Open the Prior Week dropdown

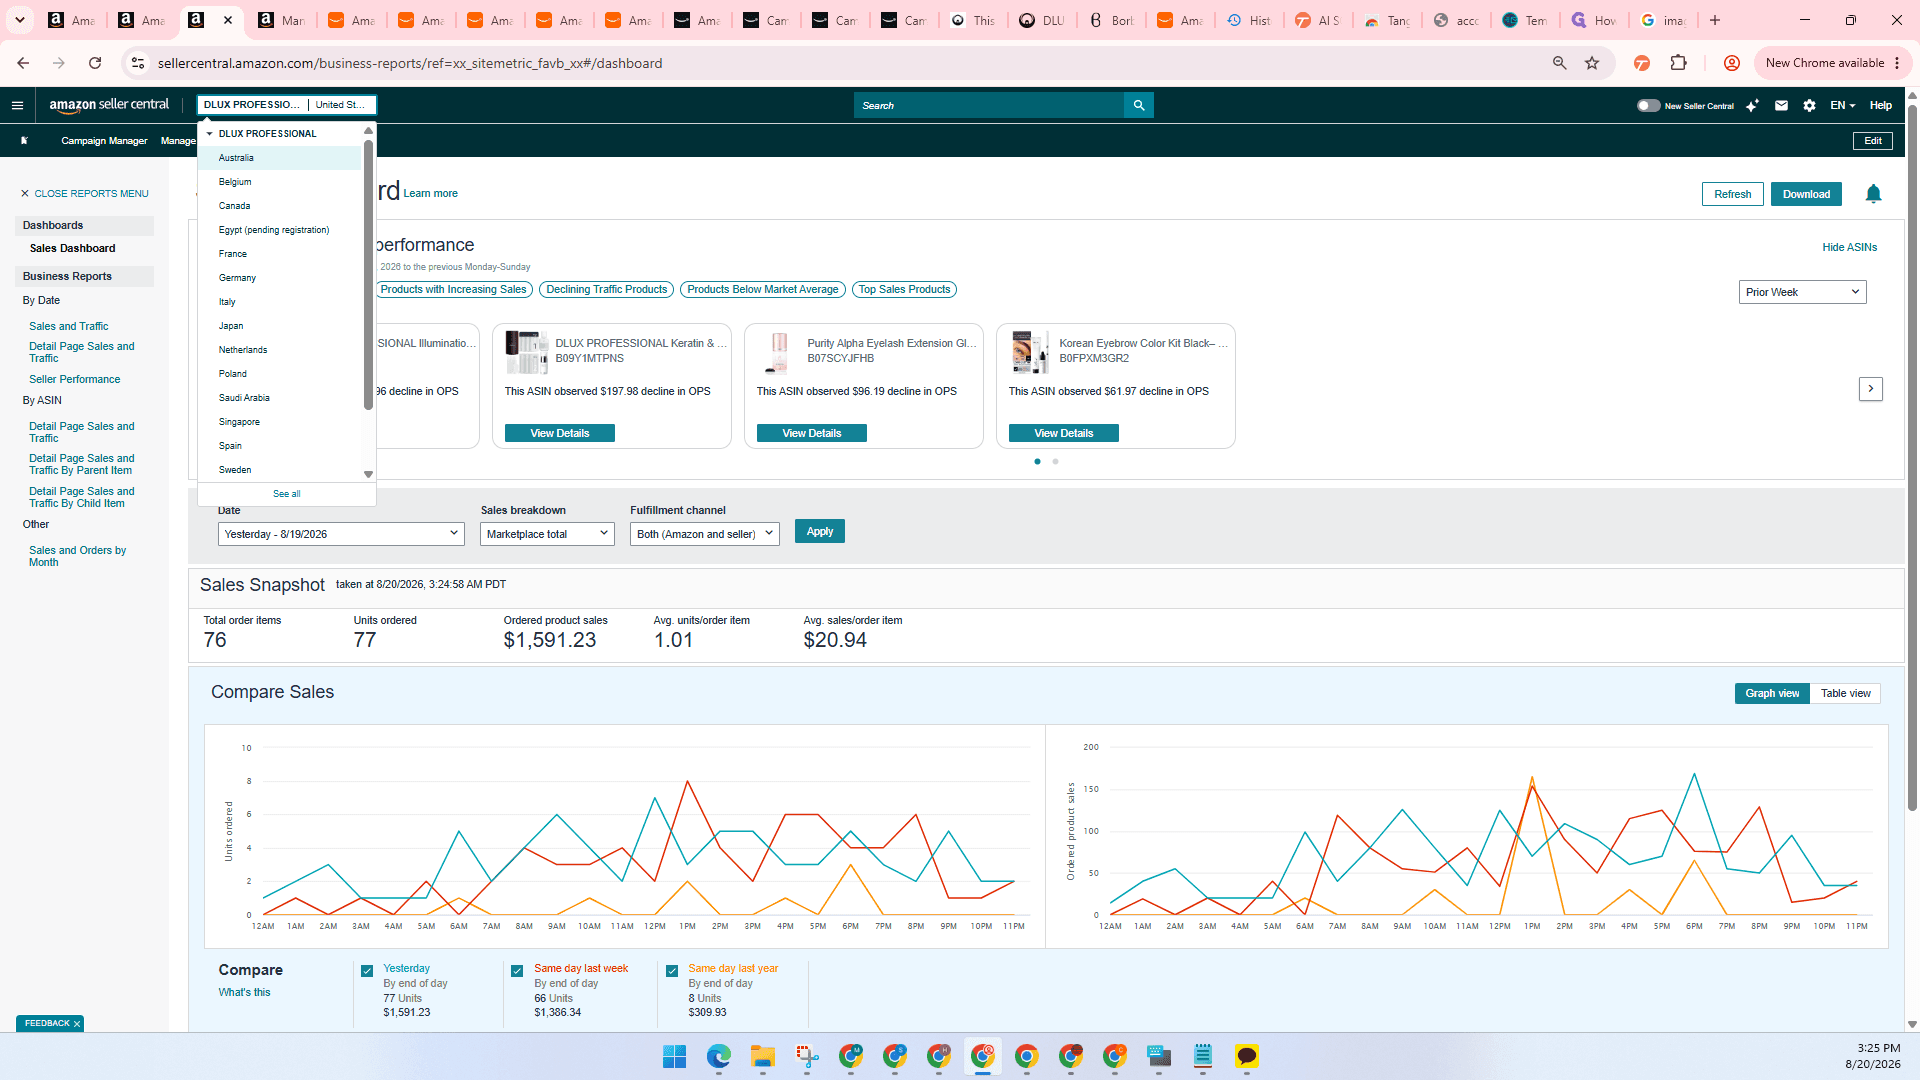(x=1802, y=292)
